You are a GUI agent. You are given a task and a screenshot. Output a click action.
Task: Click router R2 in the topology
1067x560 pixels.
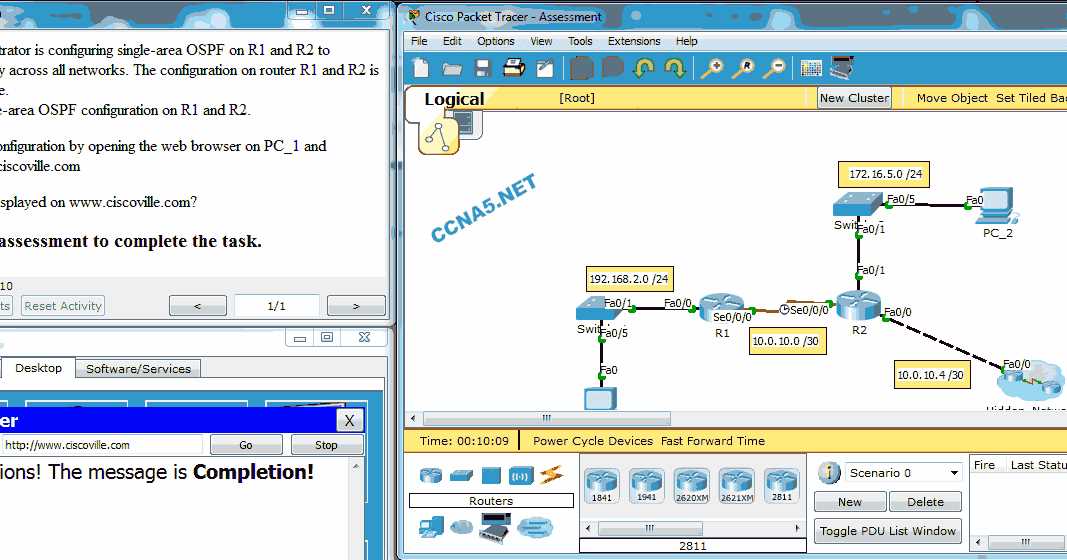tap(859, 305)
